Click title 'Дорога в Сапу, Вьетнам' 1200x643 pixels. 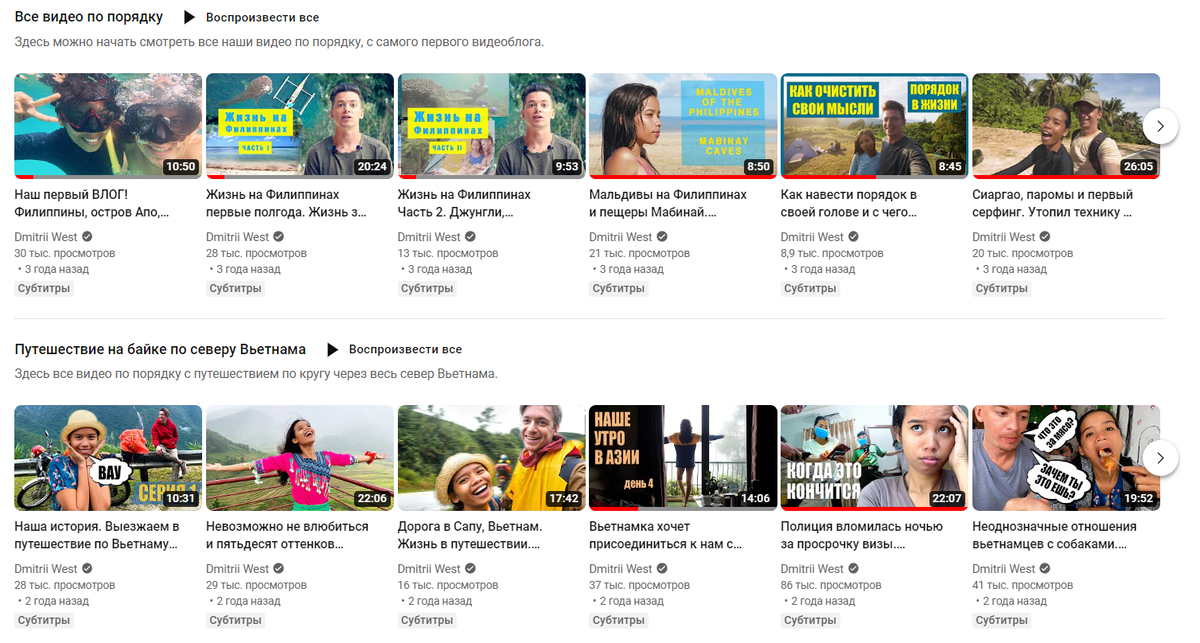[470, 535]
